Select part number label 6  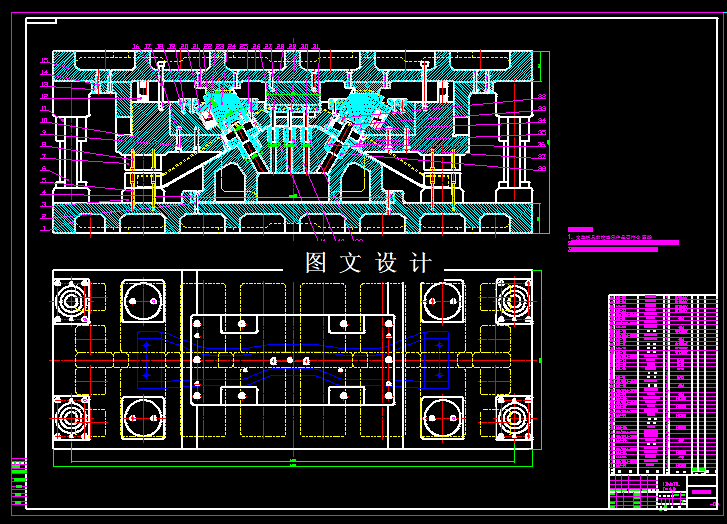pyautogui.click(x=44, y=168)
